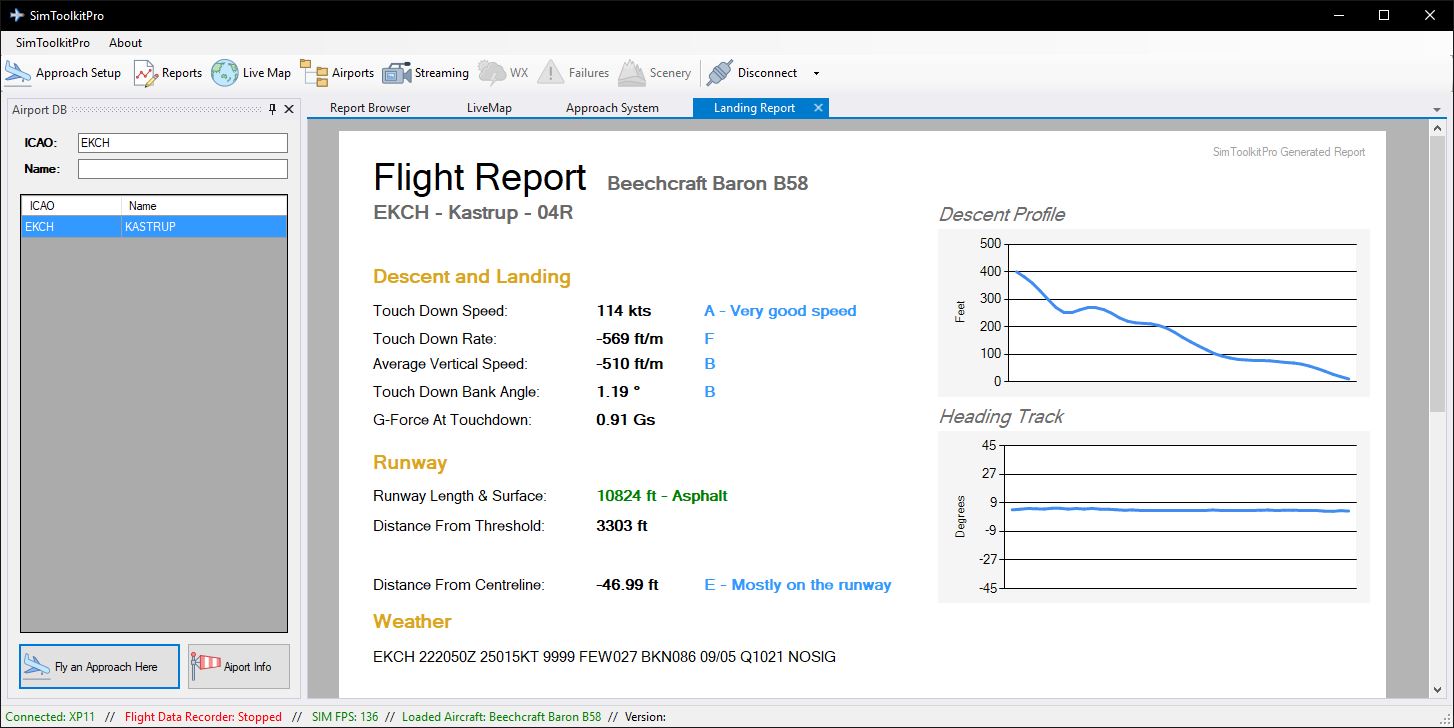Open the tab list dropdown arrow

click(x=1436, y=109)
